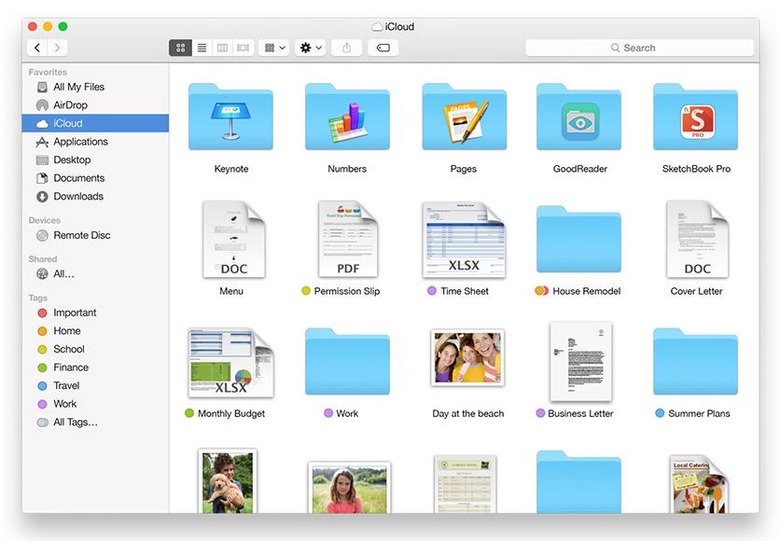Open the unnamed folder in bottom row

click(579, 482)
